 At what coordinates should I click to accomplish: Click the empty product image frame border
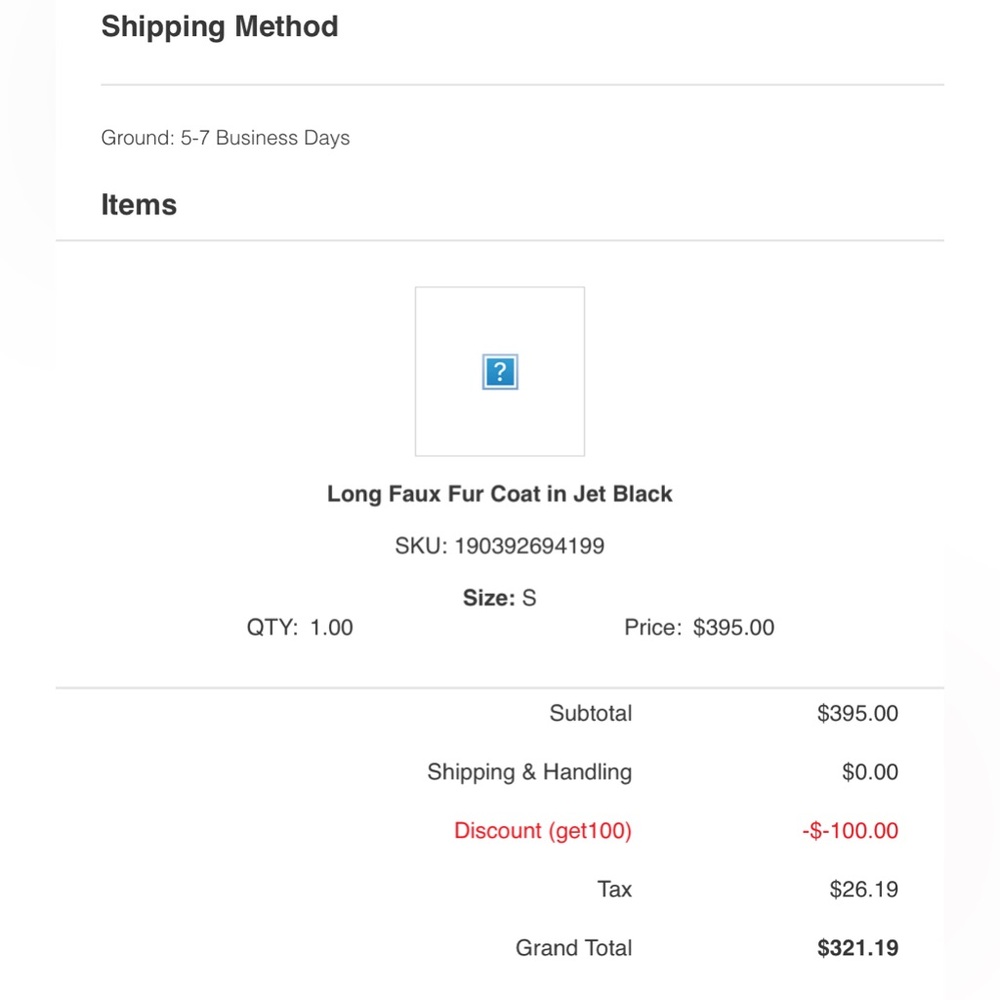416,420
